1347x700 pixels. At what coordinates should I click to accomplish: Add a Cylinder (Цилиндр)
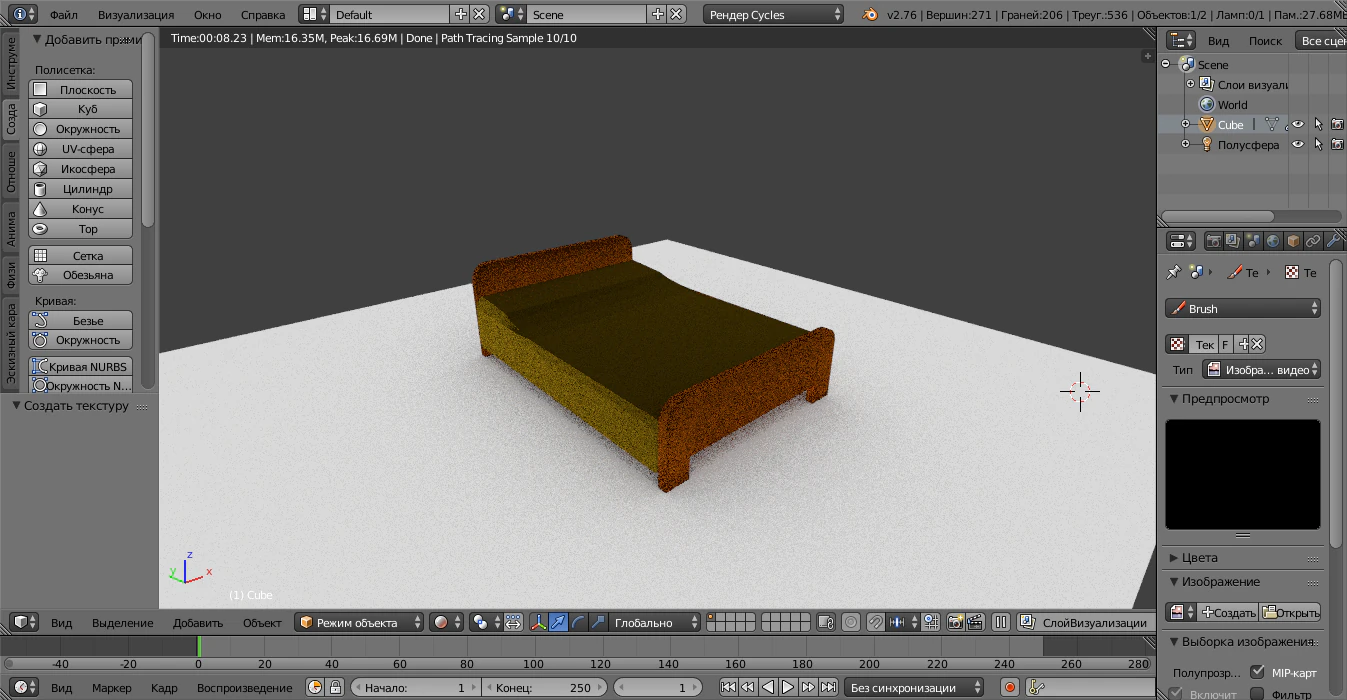click(81, 189)
